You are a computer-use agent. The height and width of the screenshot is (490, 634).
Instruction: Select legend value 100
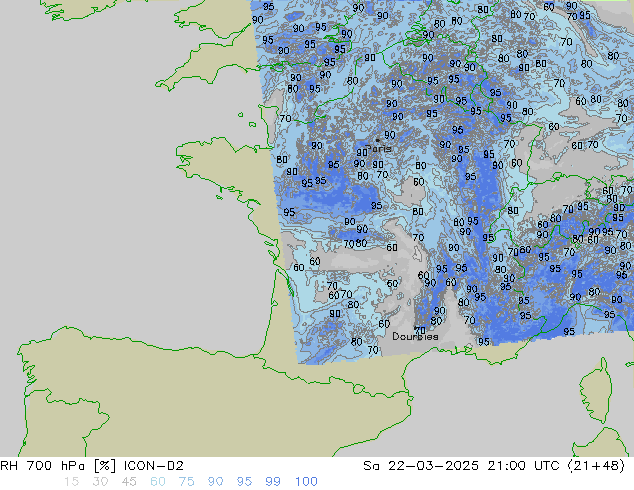click(306, 482)
